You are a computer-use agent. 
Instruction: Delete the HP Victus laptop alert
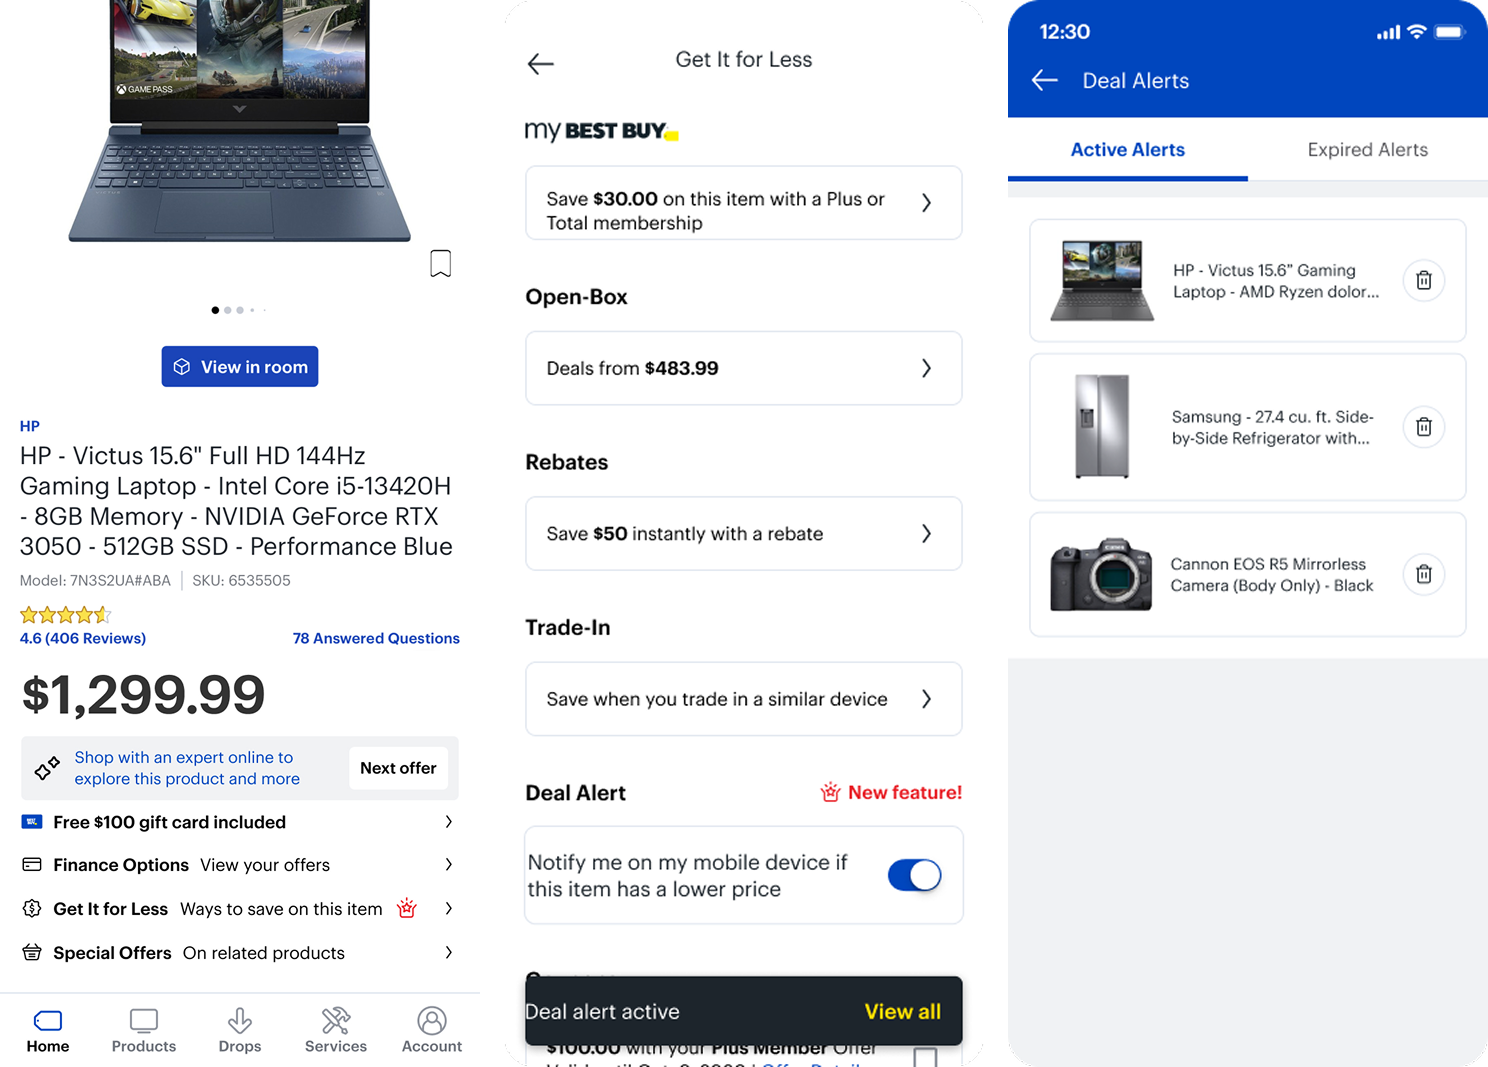click(1424, 281)
